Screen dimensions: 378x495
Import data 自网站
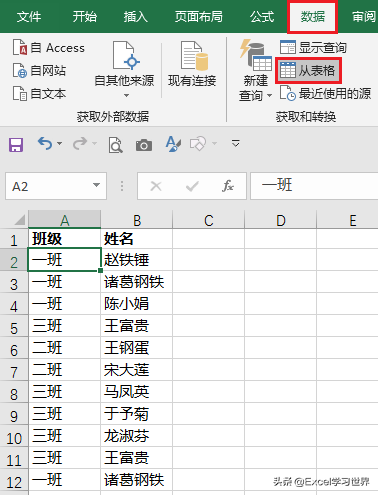[x=39, y=70]
